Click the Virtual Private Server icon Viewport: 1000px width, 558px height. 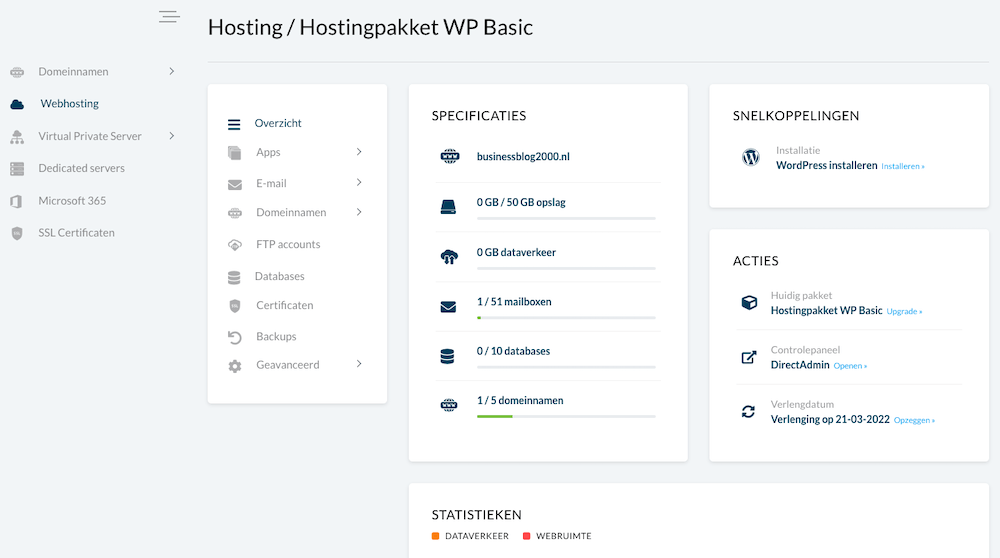tap(17, 136)
